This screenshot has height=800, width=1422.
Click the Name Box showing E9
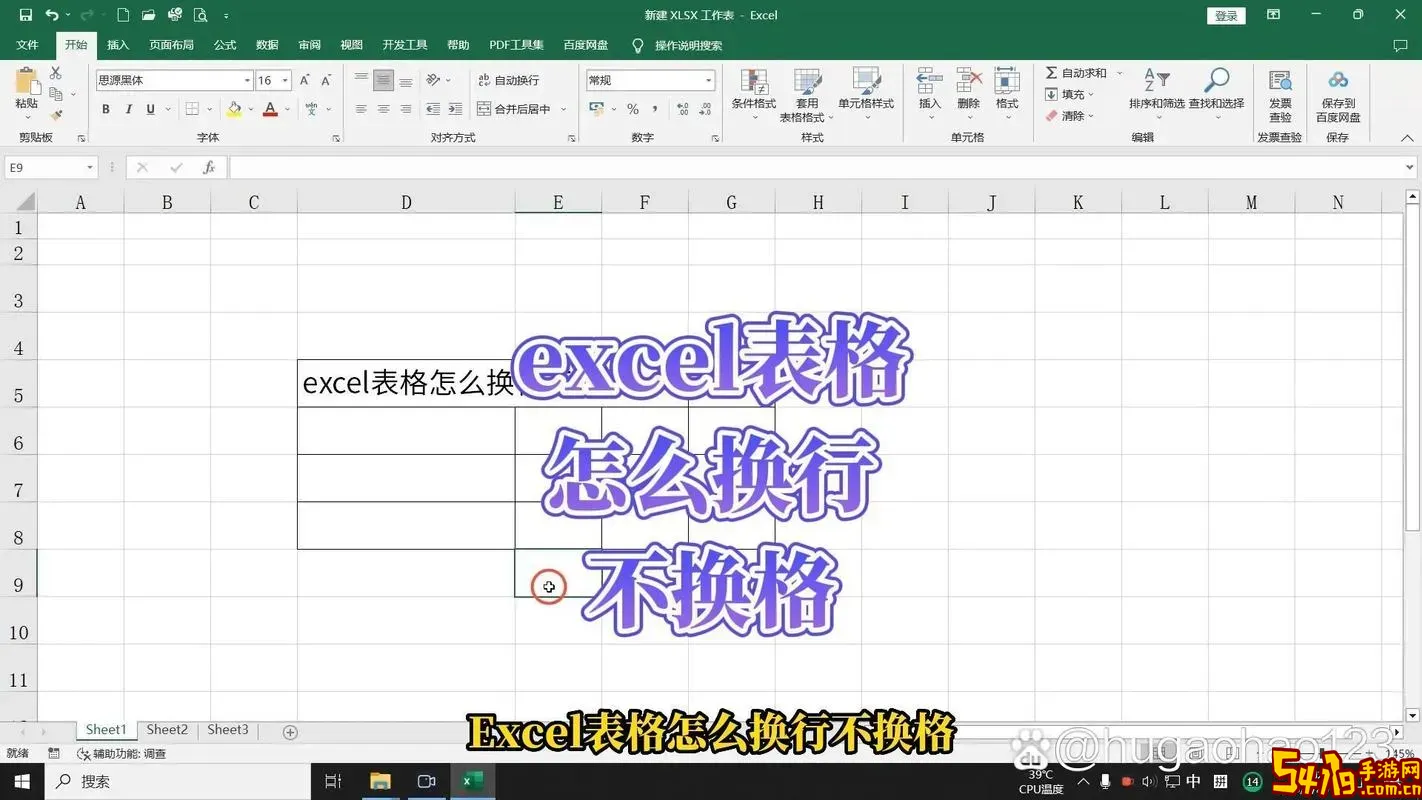pos(51,168)
